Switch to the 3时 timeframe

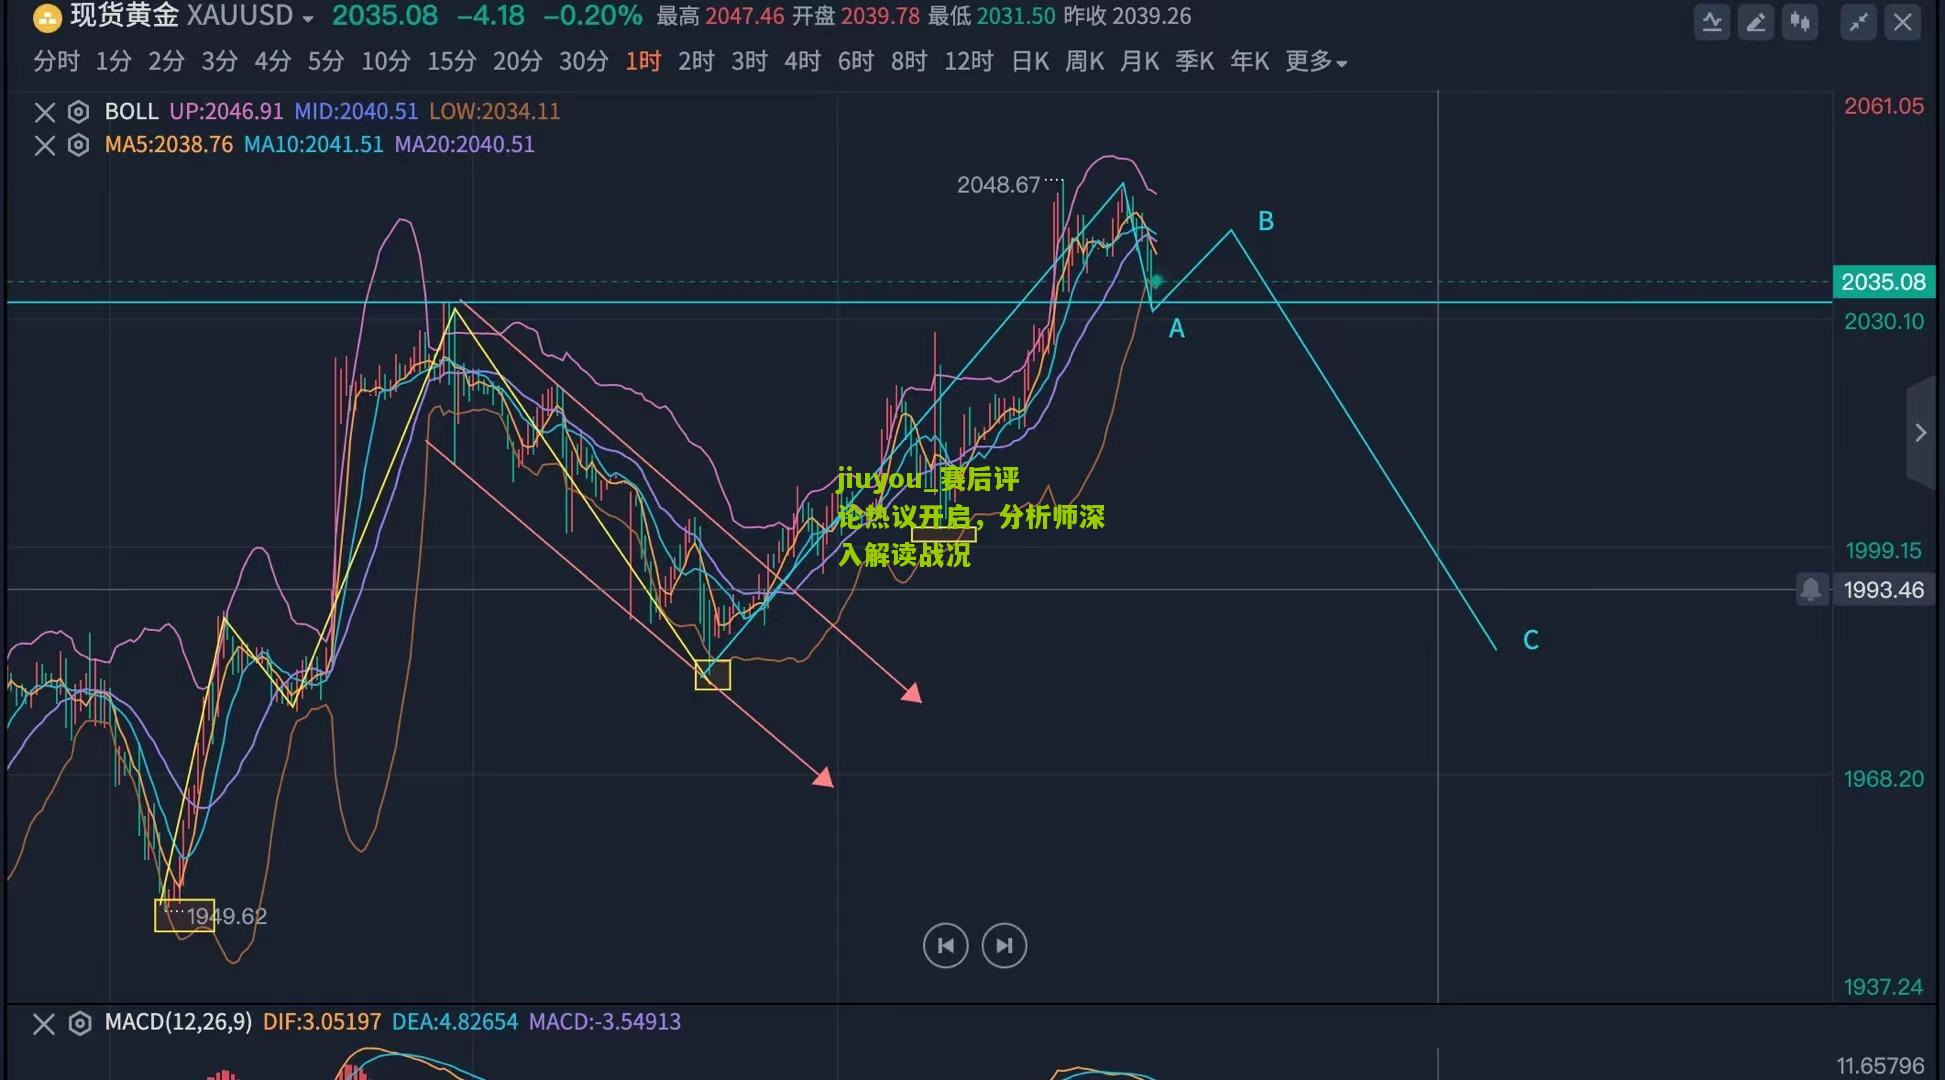pyautogui.click(x=749, y=62)
